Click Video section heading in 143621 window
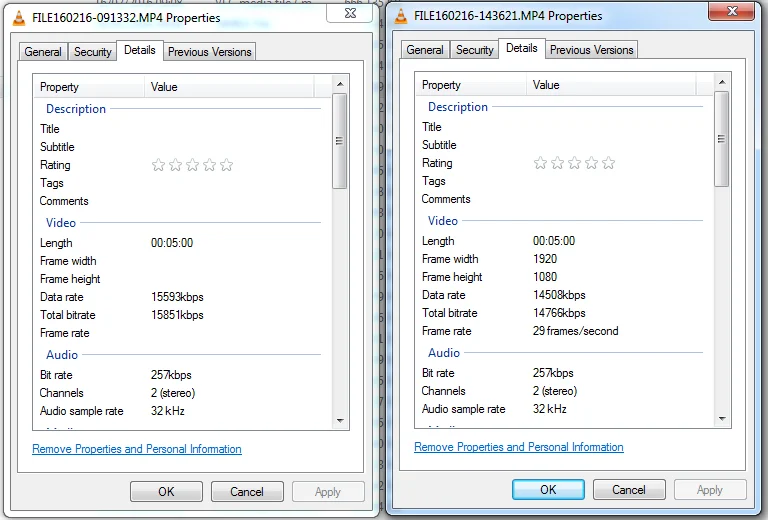Viewport: 768px width, 520px height. [x=443, y=221]
